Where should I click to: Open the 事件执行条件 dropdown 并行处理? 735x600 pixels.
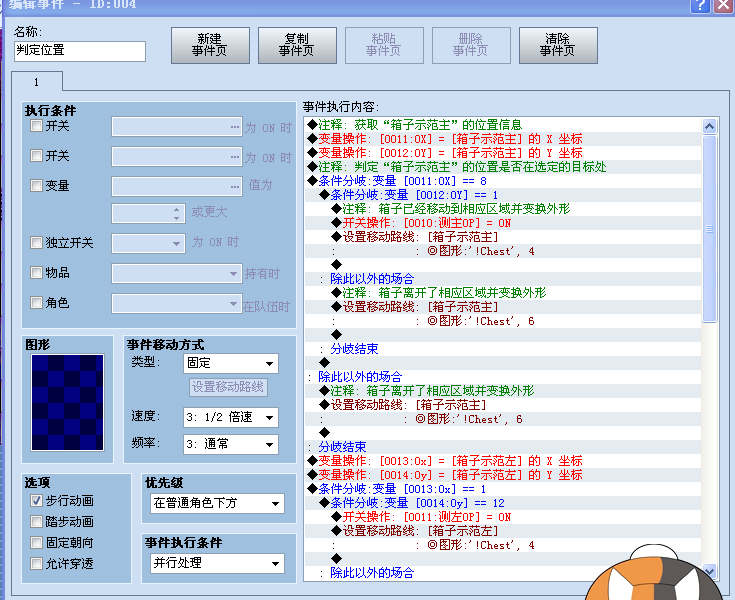tap(217, 563)
